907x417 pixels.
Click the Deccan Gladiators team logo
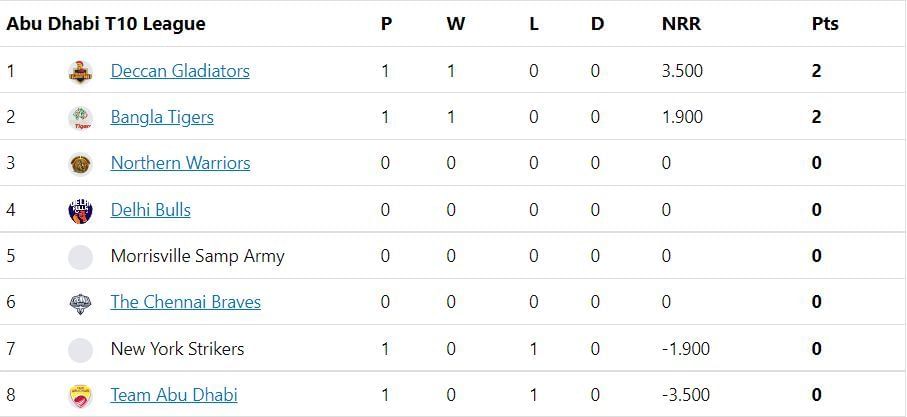coord(80,71)
